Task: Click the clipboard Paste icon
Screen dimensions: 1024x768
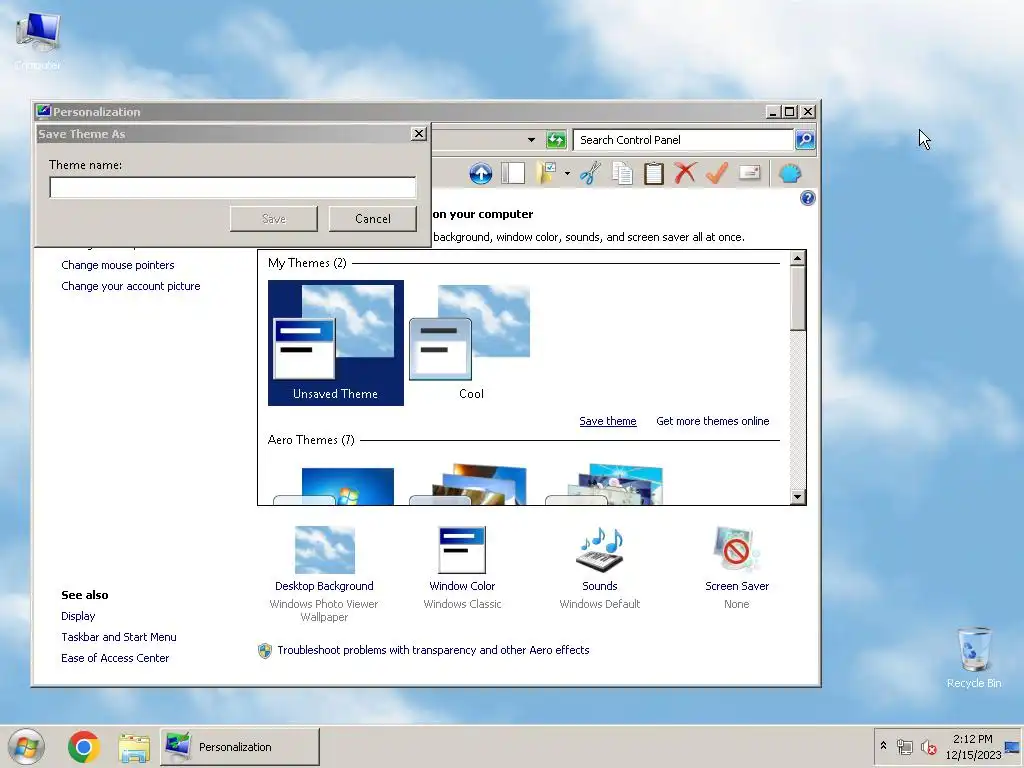Action: [654, 174]
